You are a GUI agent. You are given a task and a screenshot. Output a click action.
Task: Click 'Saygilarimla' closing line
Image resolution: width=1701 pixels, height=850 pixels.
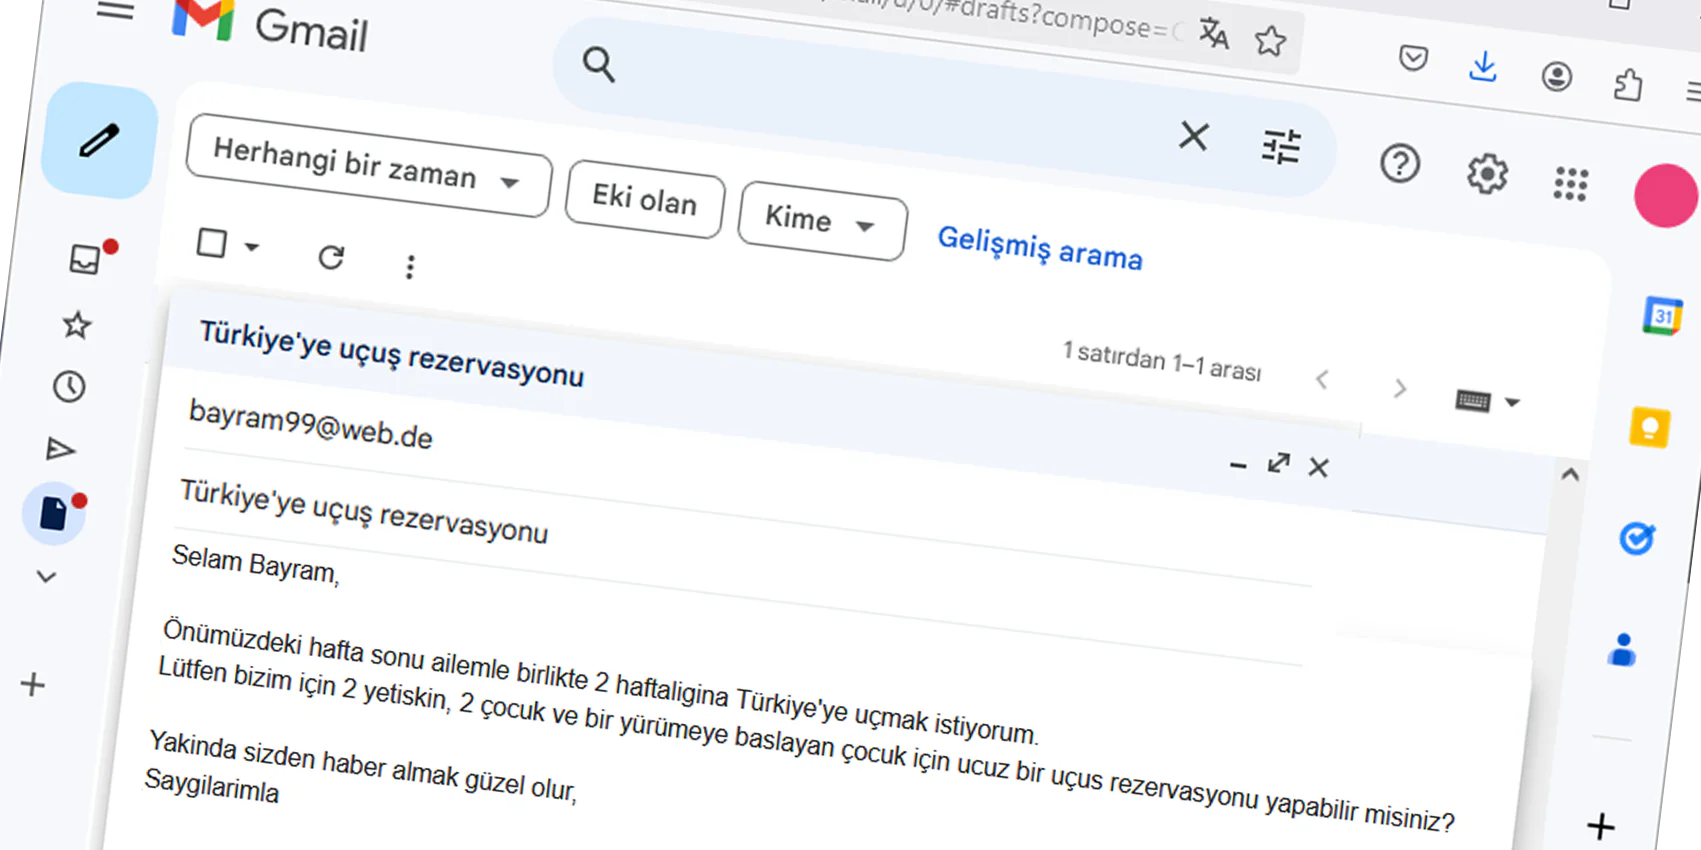(x=212, y=785)
